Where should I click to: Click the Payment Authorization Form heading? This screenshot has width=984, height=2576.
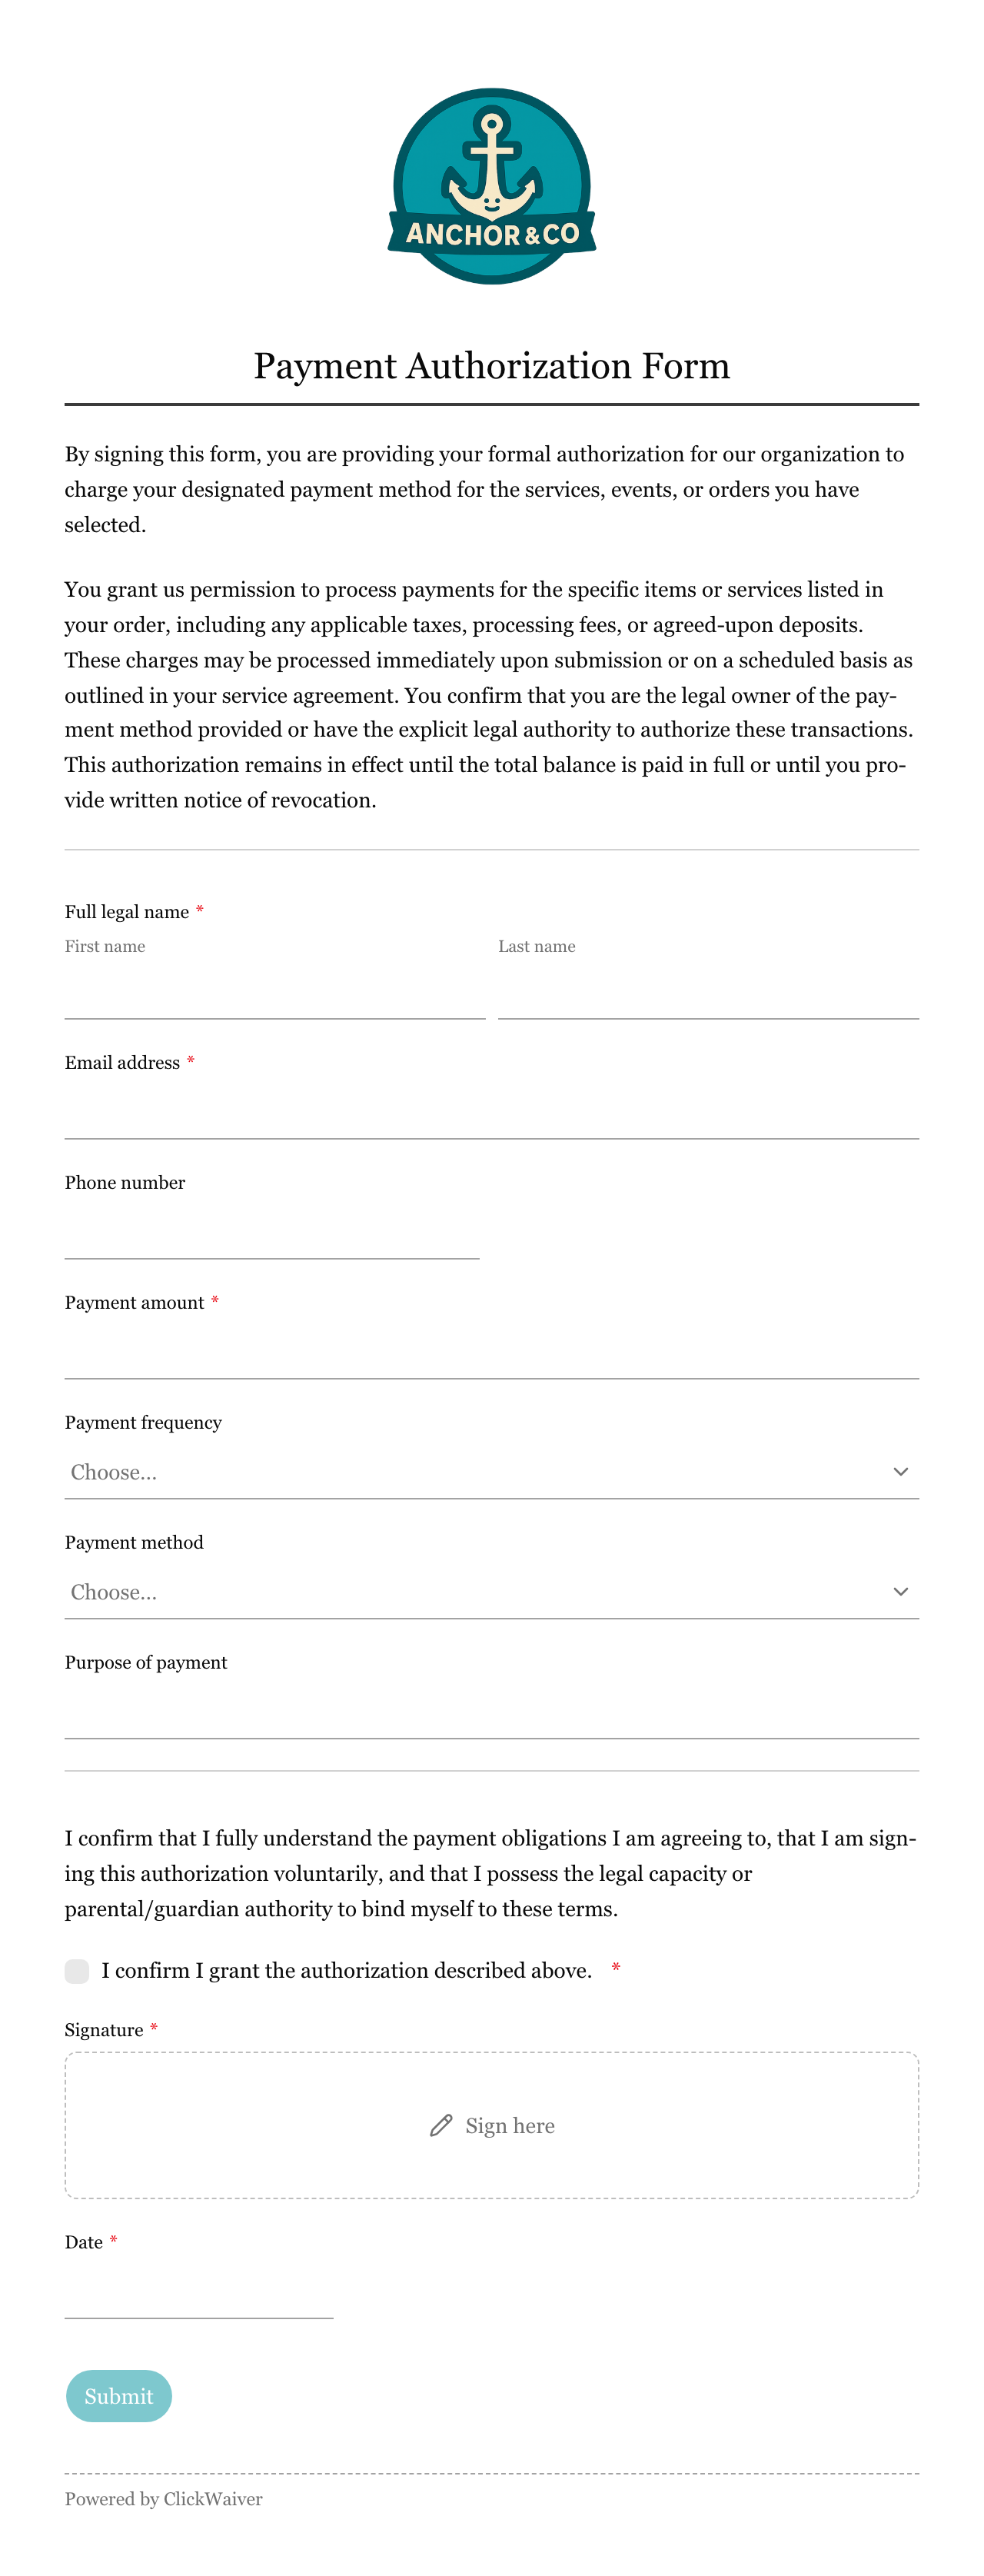pyautogui.click(x=491, y=366)
